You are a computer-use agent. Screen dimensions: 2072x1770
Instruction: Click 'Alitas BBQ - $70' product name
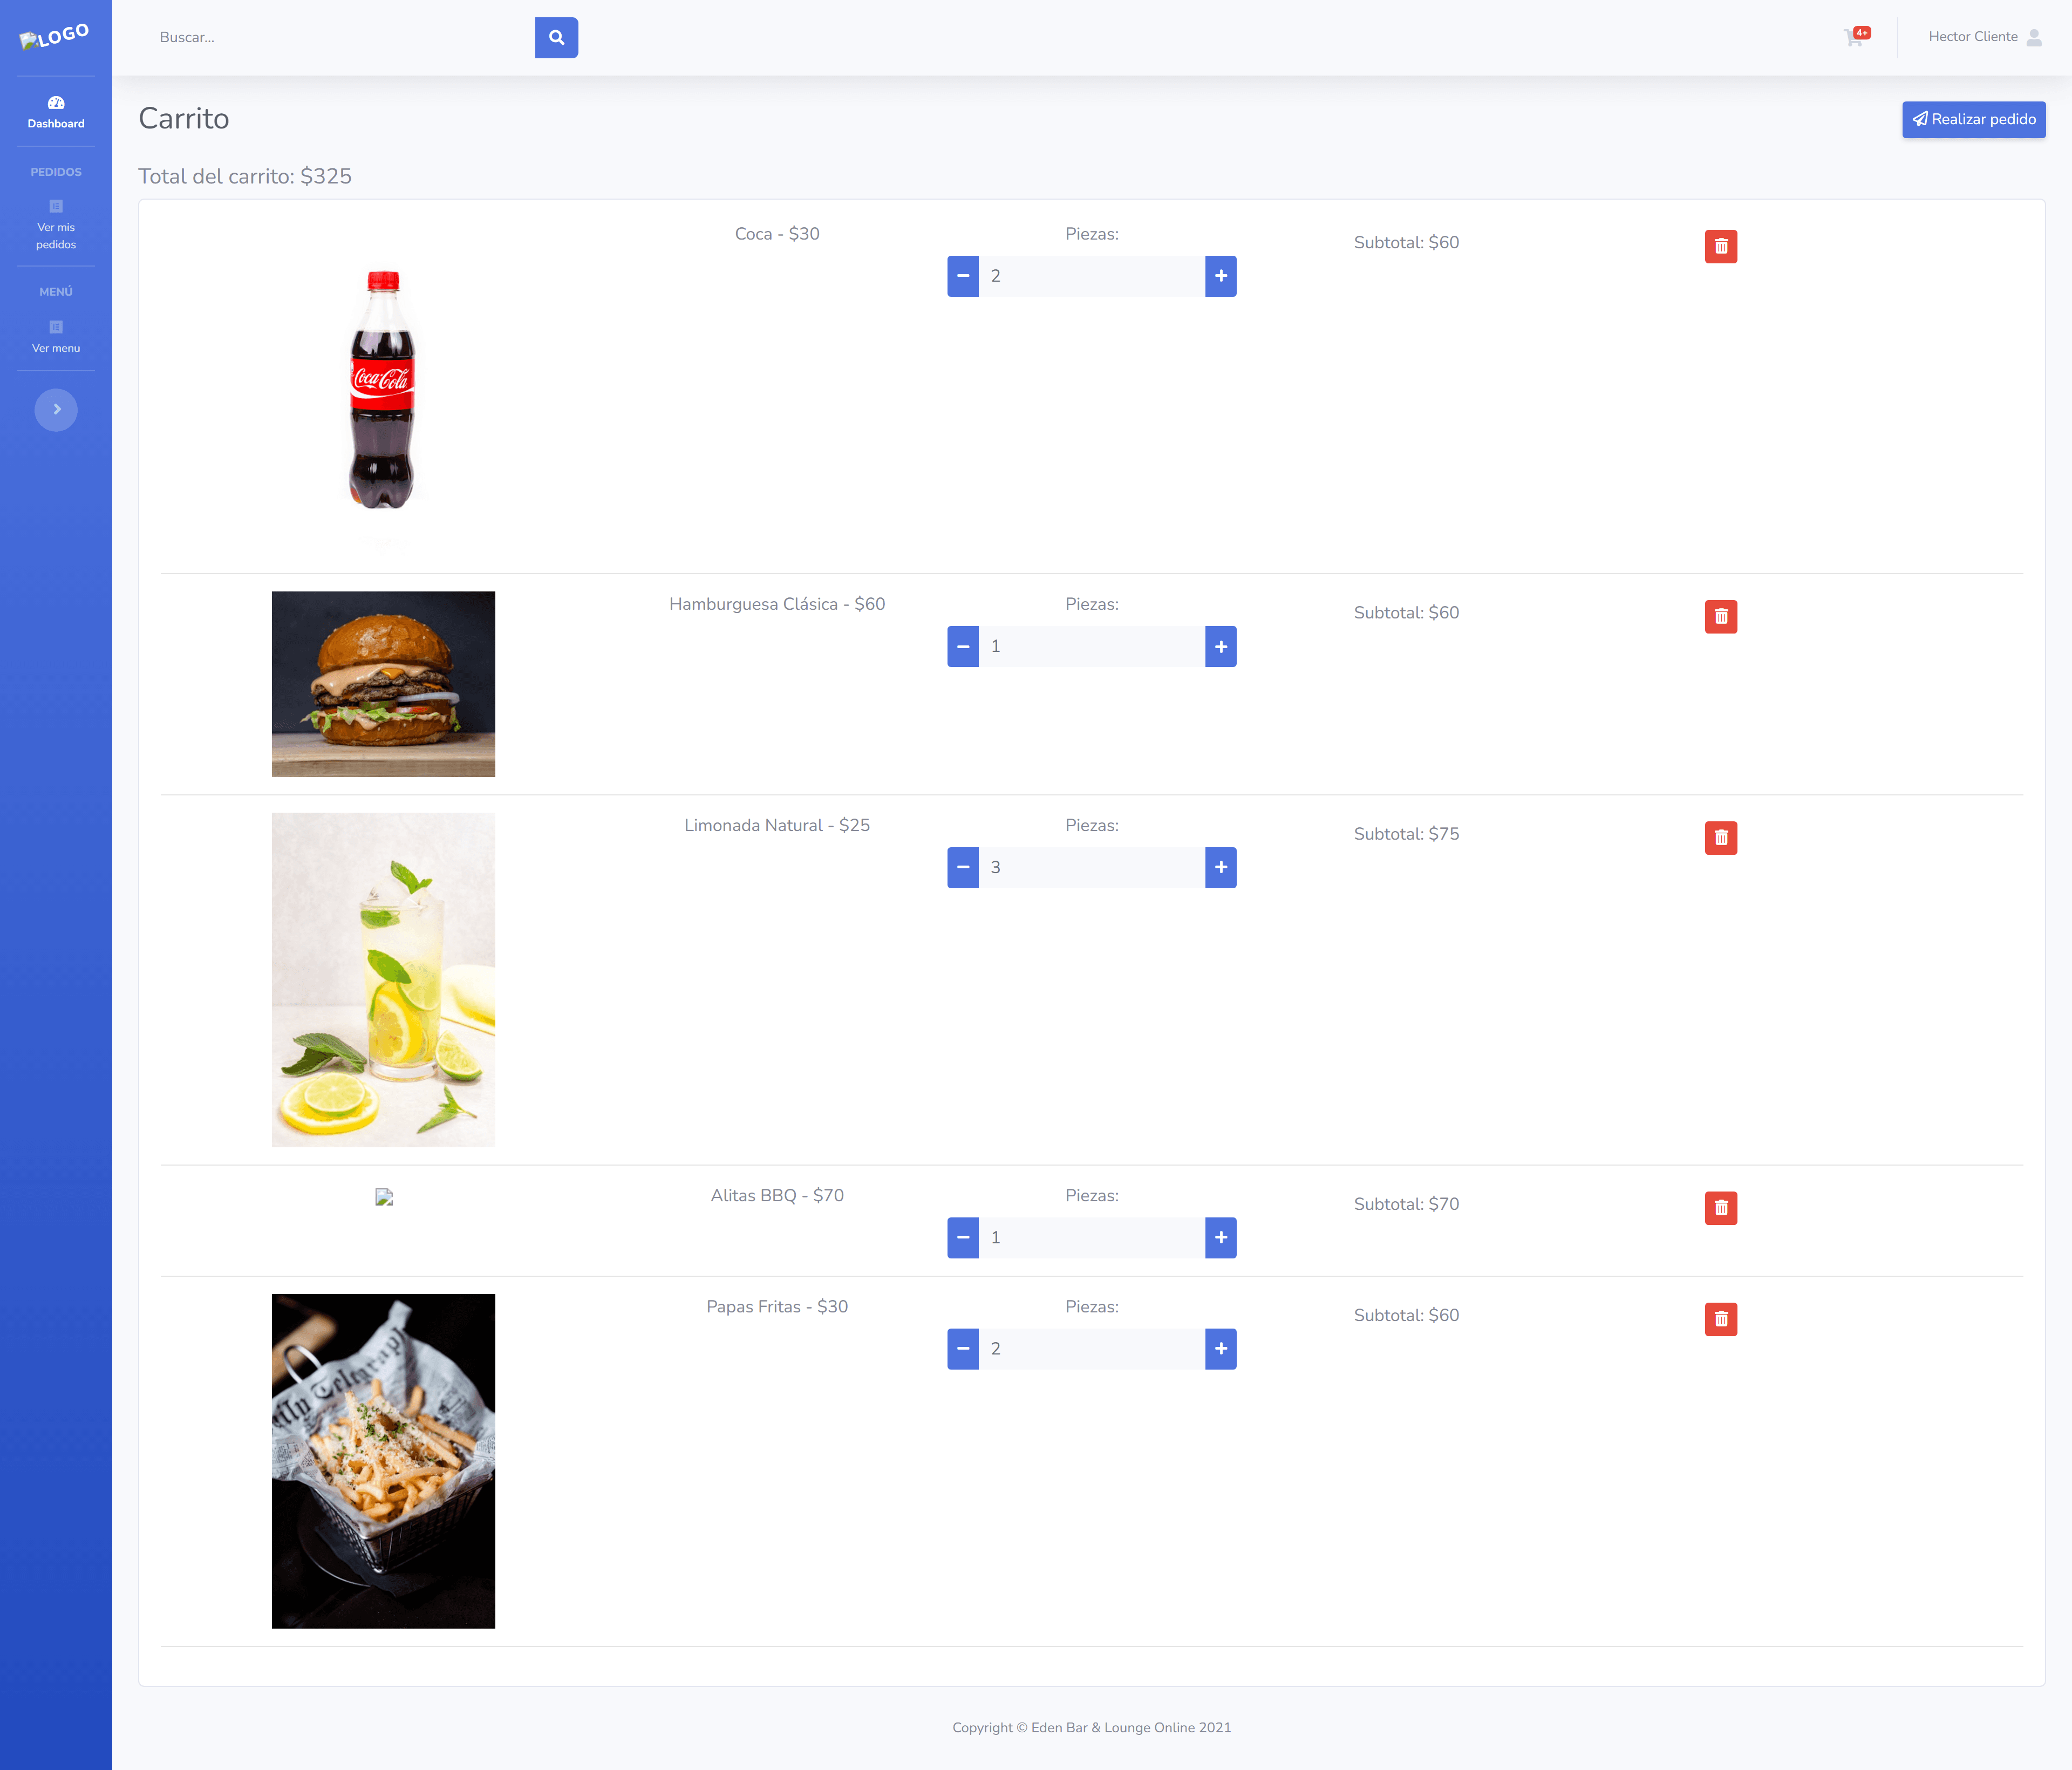click(777, 1196)
